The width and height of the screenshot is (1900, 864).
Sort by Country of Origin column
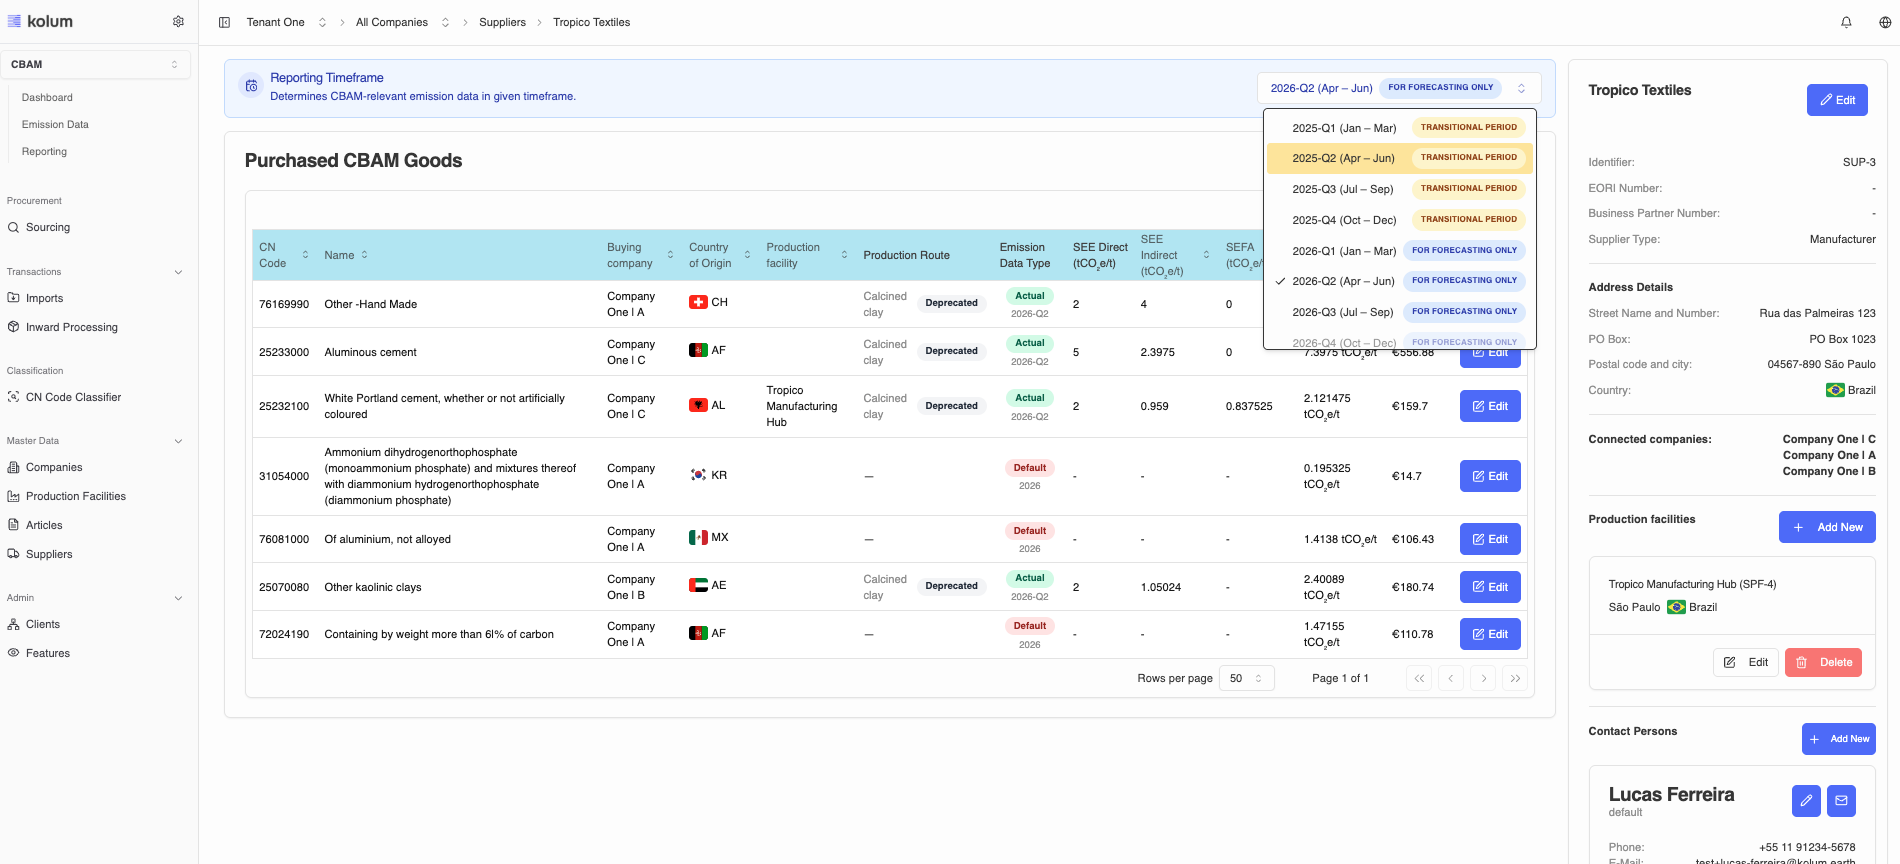coord(747,255)
